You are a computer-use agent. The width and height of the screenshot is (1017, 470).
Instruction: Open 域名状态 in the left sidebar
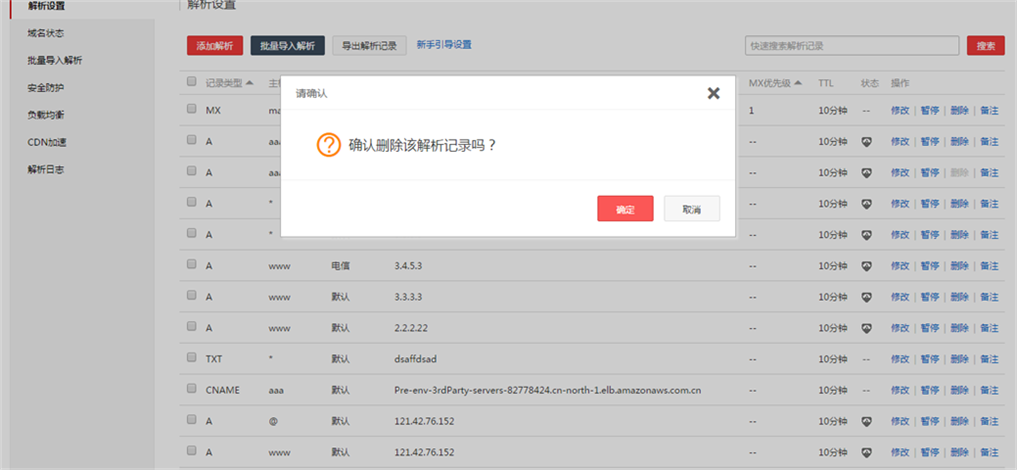coord(46,34)
